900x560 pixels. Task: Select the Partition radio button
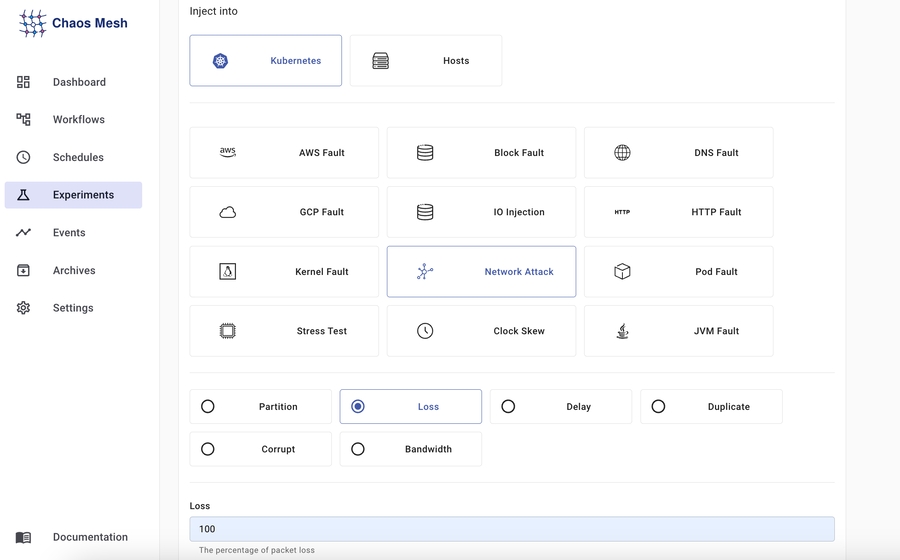click(208, 407)
